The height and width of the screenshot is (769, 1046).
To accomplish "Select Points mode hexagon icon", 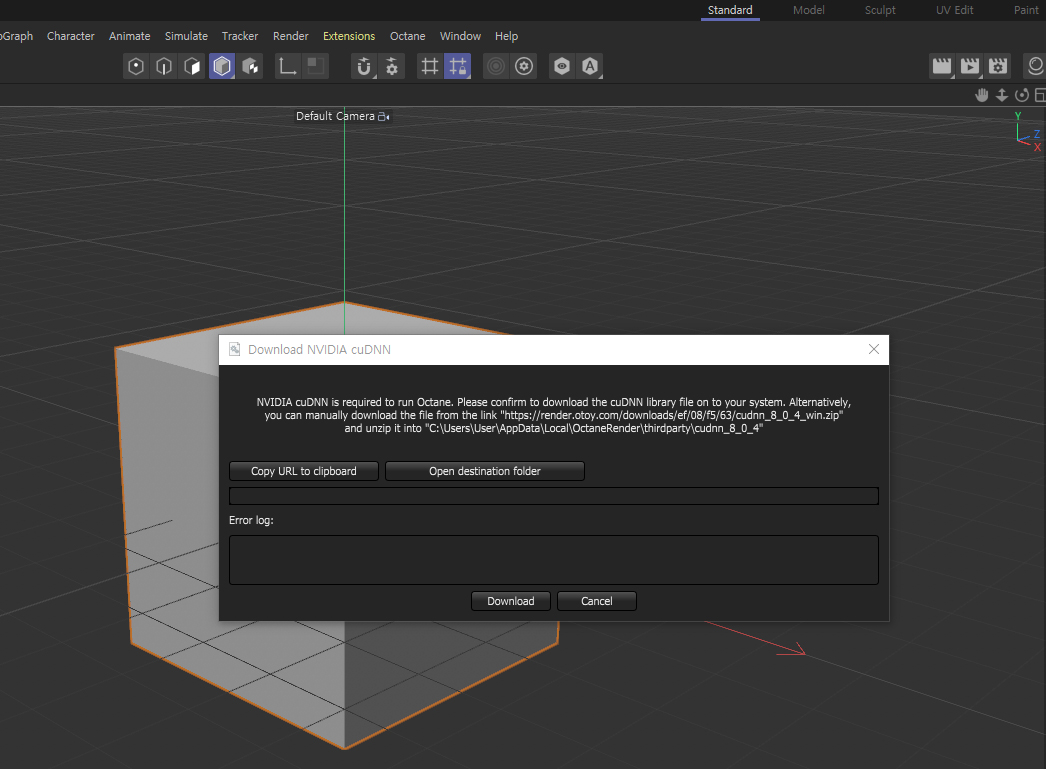I will coord(135,66).
